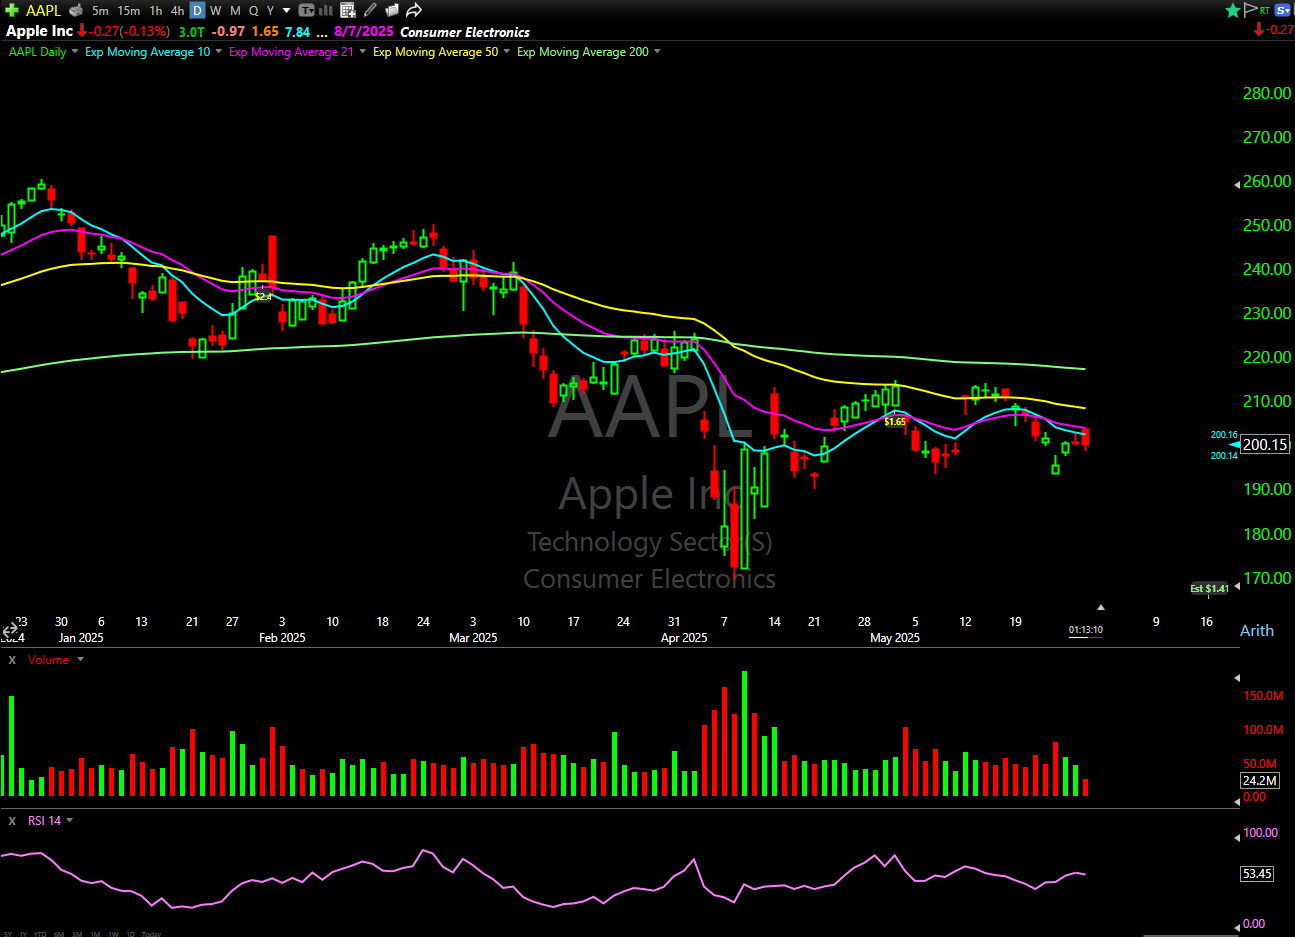Jump to Today on the range bar
The width and height of the screenshot is (1295, 937).
click(x=151, y=934)
